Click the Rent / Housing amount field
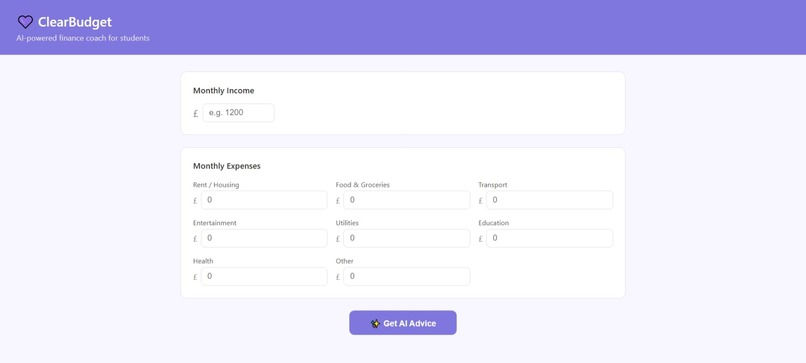The width and height of the screenshot is (806, 363). (264, 200)
